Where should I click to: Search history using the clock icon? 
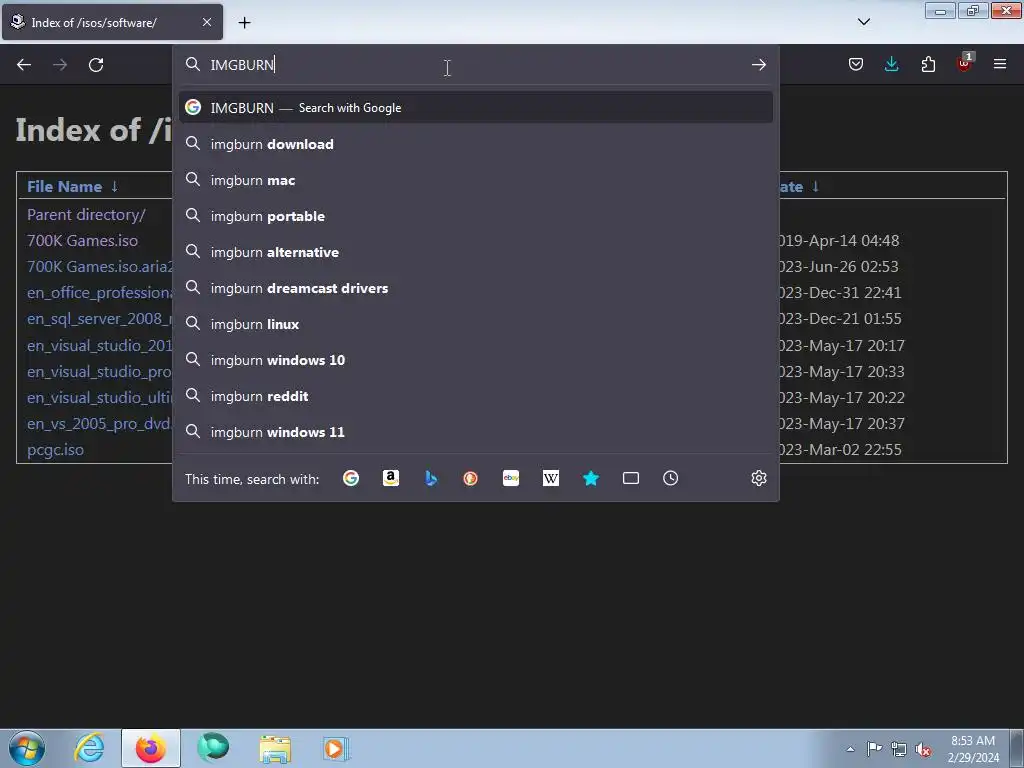(x=671, y=479)
